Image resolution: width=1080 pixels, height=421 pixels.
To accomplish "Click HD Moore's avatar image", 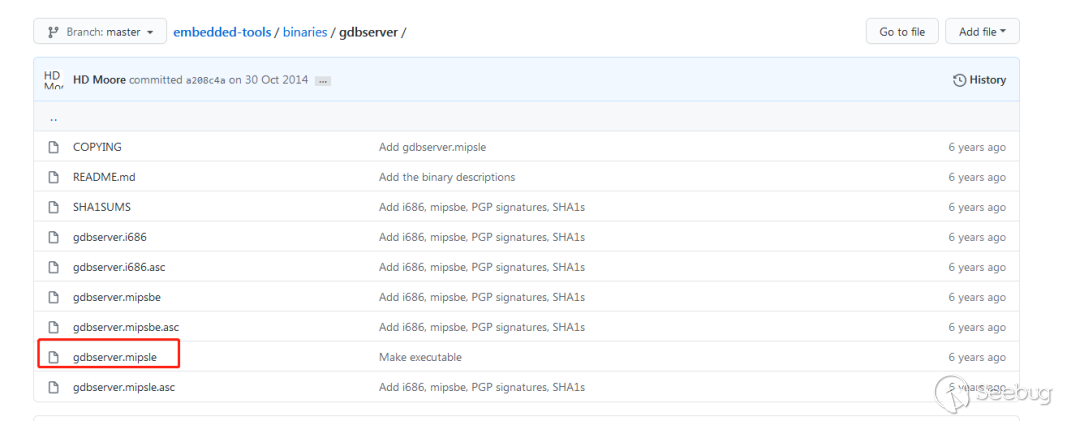I will pos(53,80).
